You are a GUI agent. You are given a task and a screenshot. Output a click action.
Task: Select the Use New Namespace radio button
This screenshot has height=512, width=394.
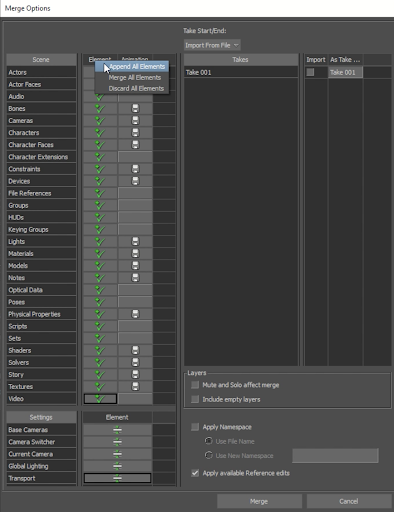(209, 455)
